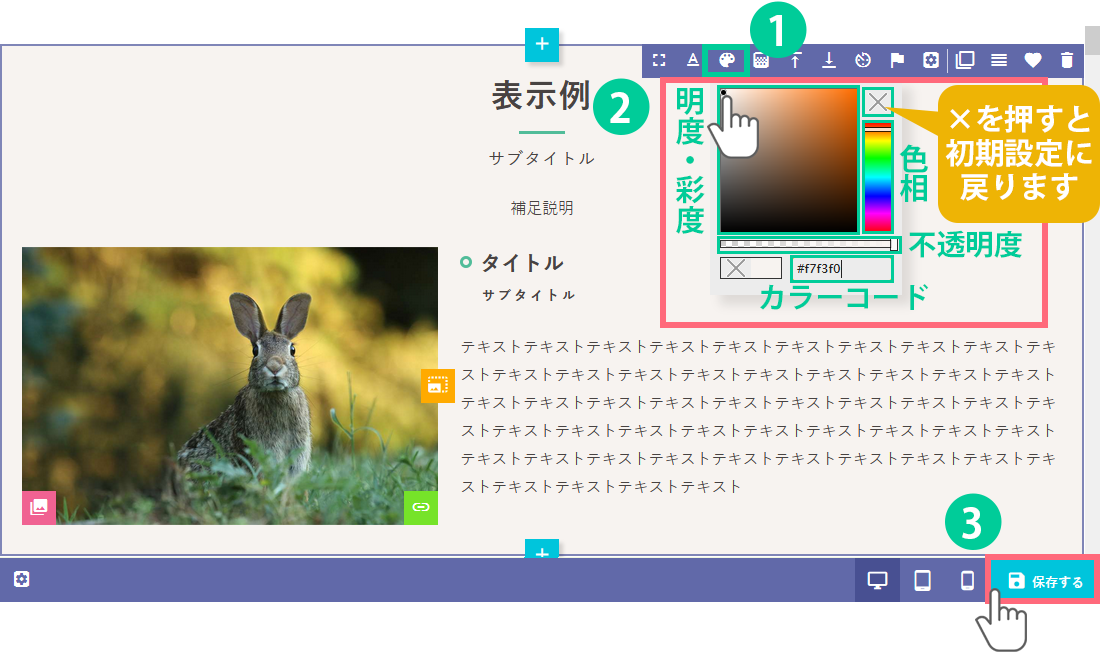Switch to smartphone preview mode
Screen dimensions: 1100x652
click(x=967, y=581)
